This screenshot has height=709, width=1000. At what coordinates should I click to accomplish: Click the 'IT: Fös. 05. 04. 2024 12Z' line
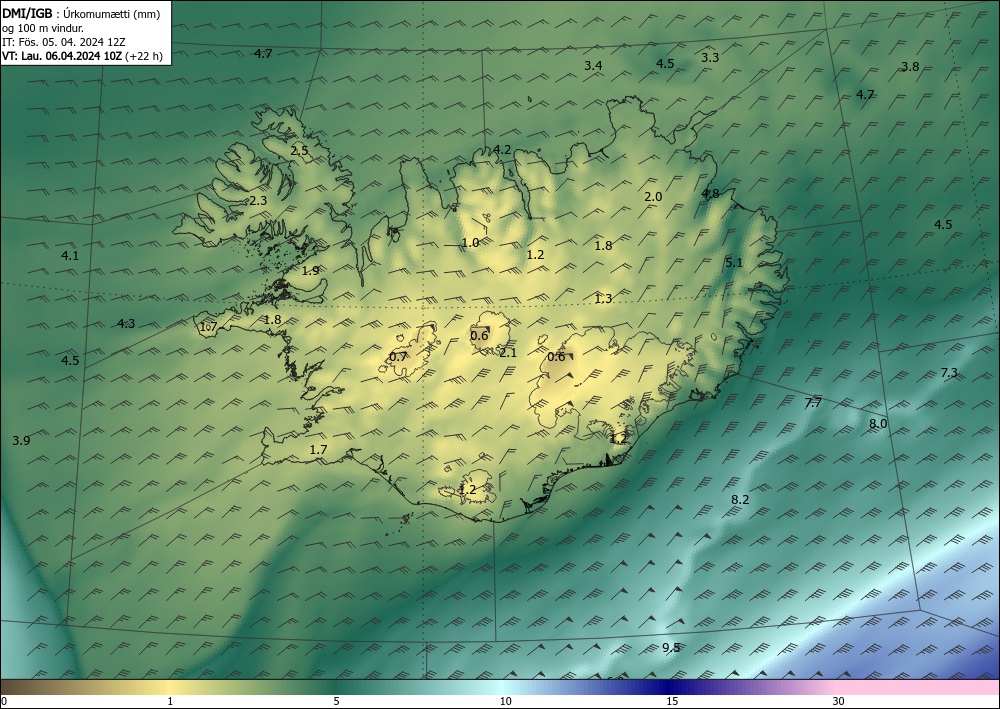[64, 42]
